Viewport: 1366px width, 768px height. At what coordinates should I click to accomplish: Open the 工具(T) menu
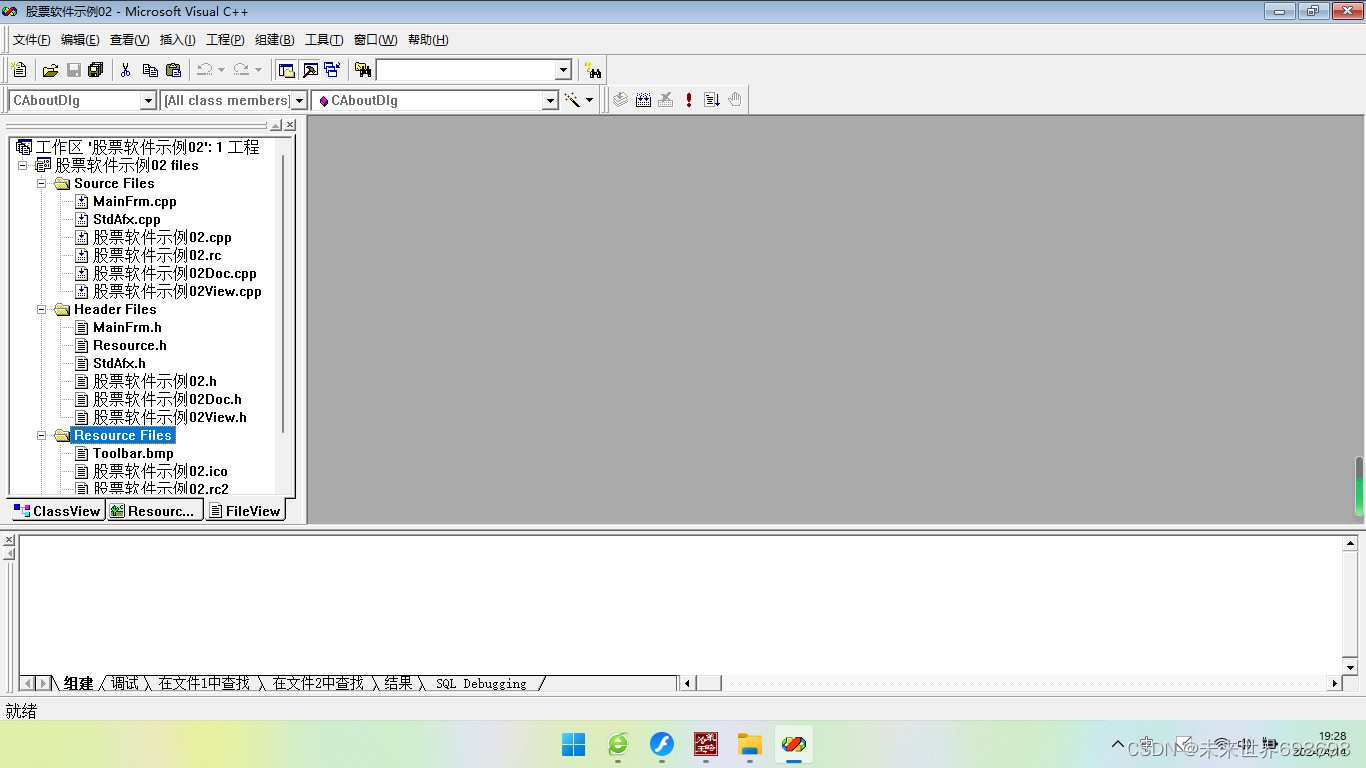pos(324,40)
